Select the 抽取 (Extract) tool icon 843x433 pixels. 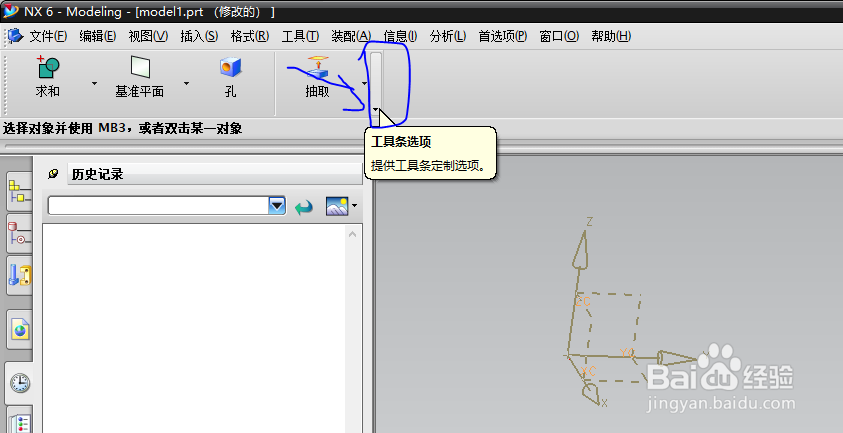pyautogui.click(x=317, y=68)
